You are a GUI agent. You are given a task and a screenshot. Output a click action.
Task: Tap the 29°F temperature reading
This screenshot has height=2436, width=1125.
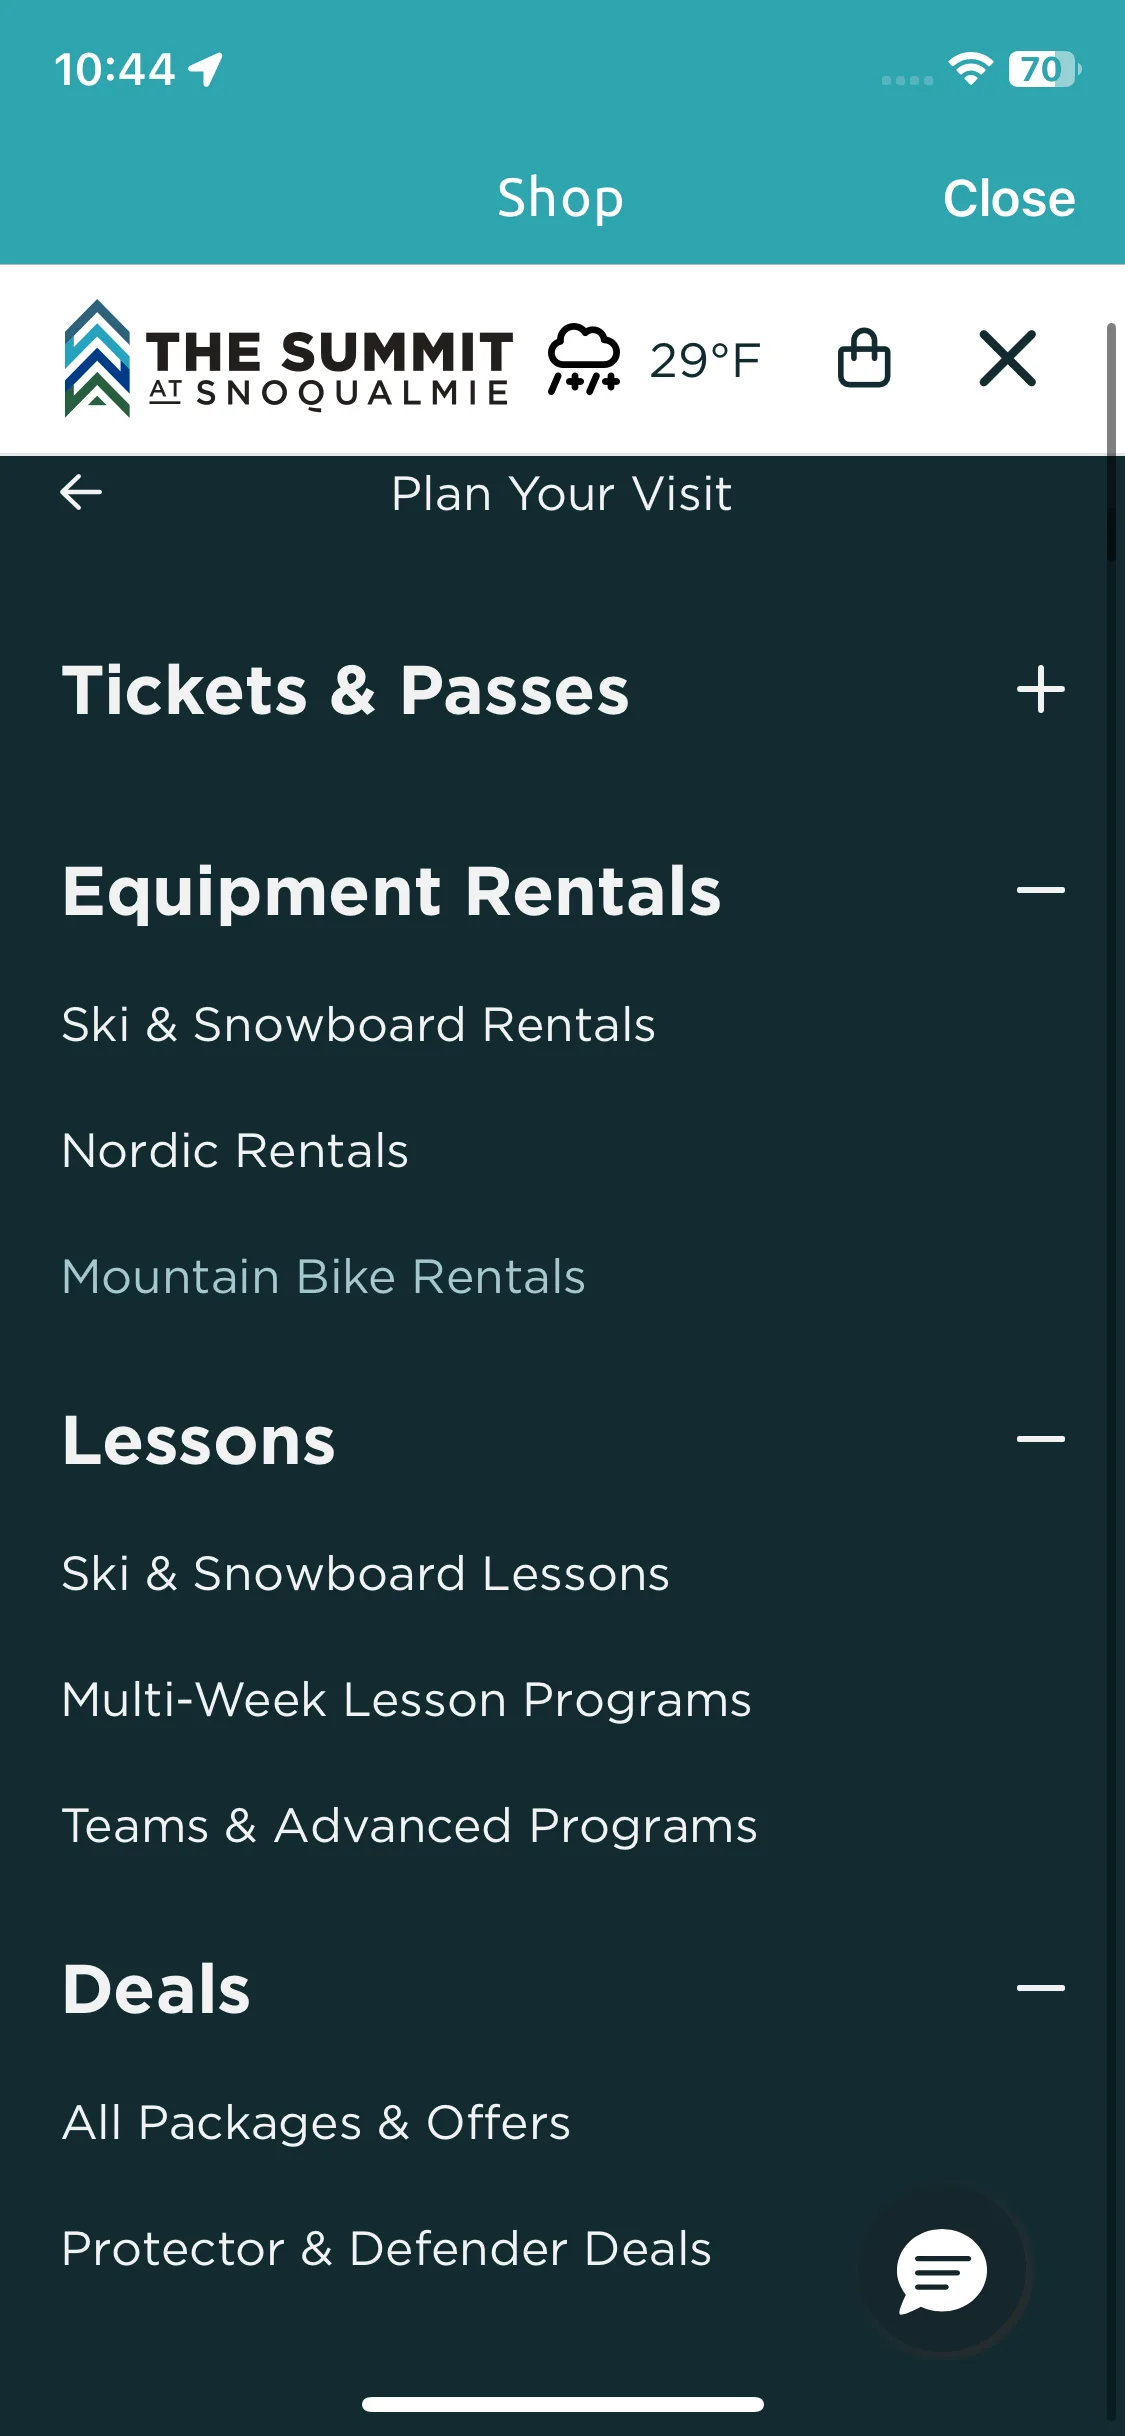point(705,361)
